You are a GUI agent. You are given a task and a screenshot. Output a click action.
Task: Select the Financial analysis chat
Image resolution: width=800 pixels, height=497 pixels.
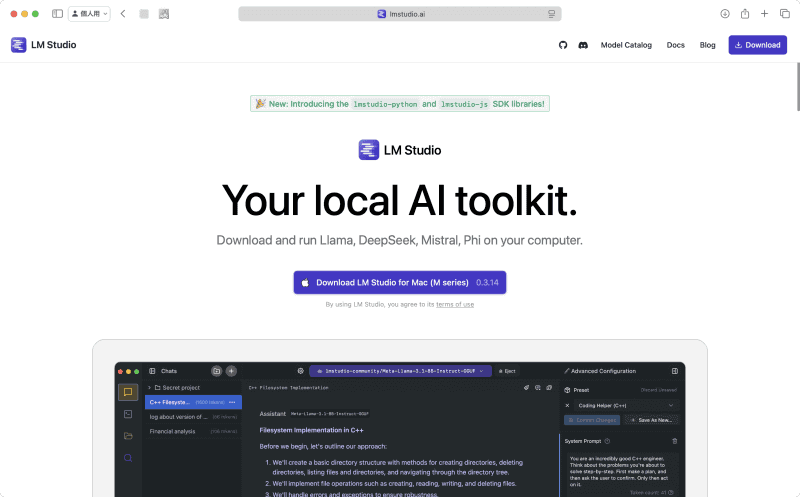pyautogui.click(x=193, y=432)
